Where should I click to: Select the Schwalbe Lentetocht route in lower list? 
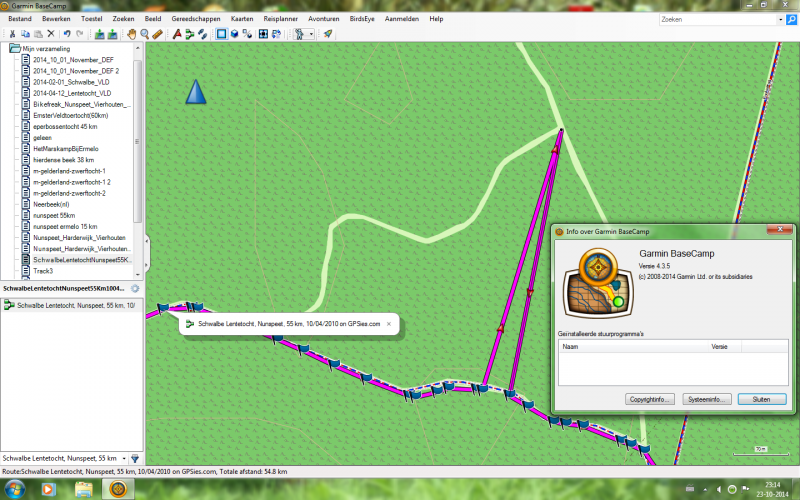click(x=71, y=305)
